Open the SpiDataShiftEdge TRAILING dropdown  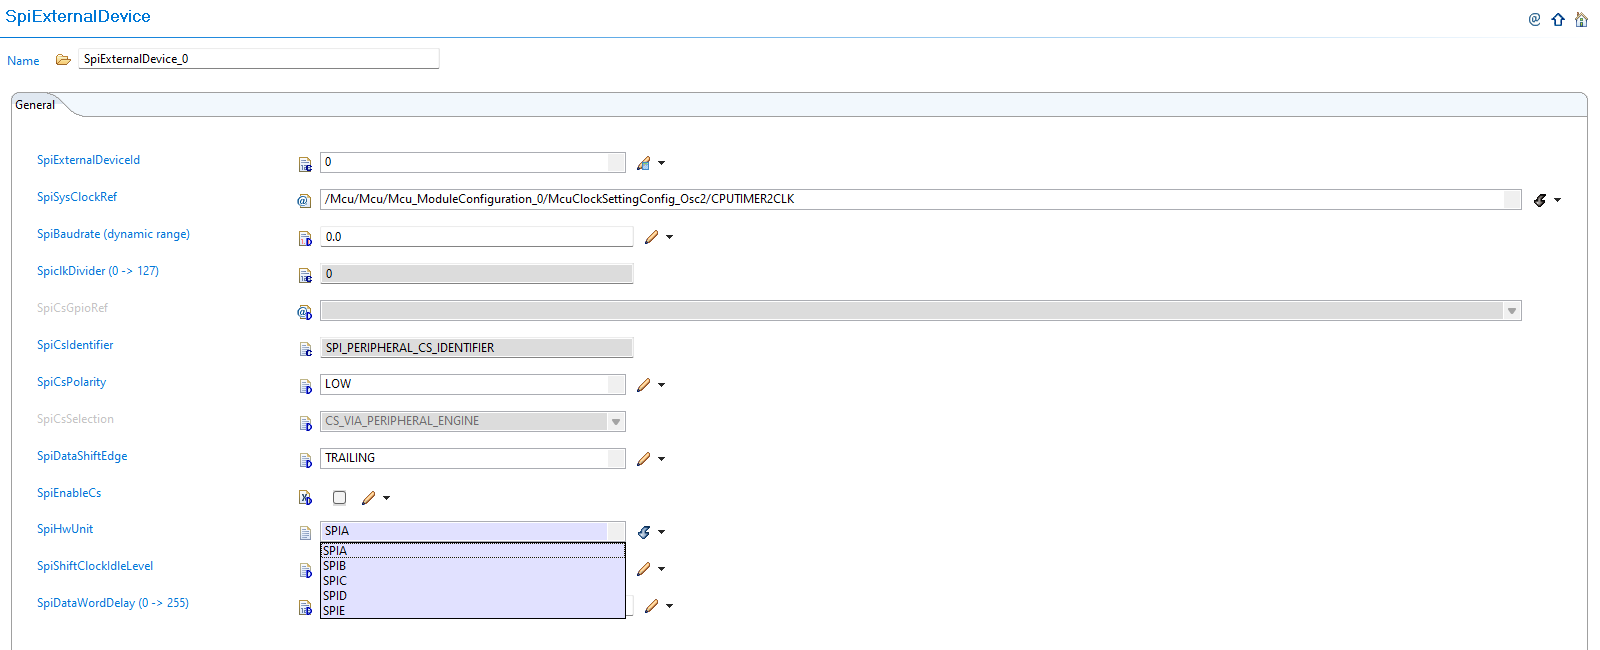pyautogui.click(x=616, y=458)
